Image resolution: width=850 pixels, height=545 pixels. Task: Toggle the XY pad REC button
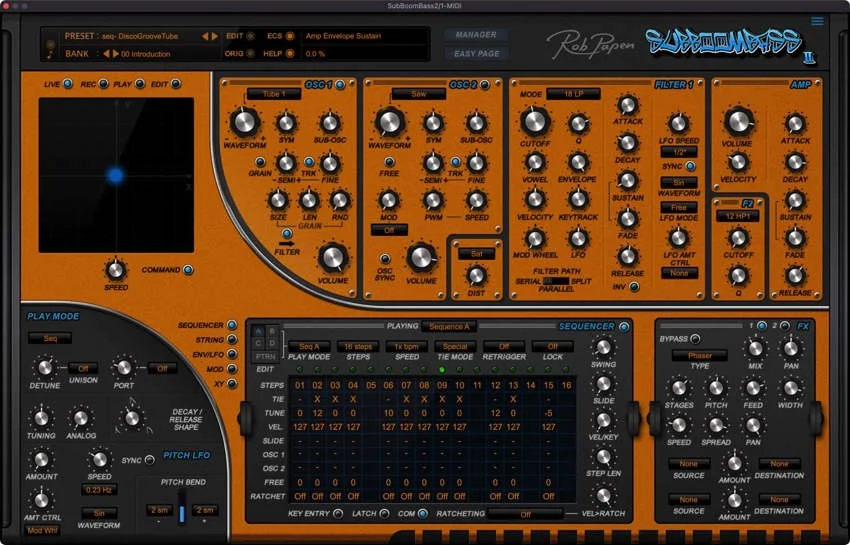(103, 84)
